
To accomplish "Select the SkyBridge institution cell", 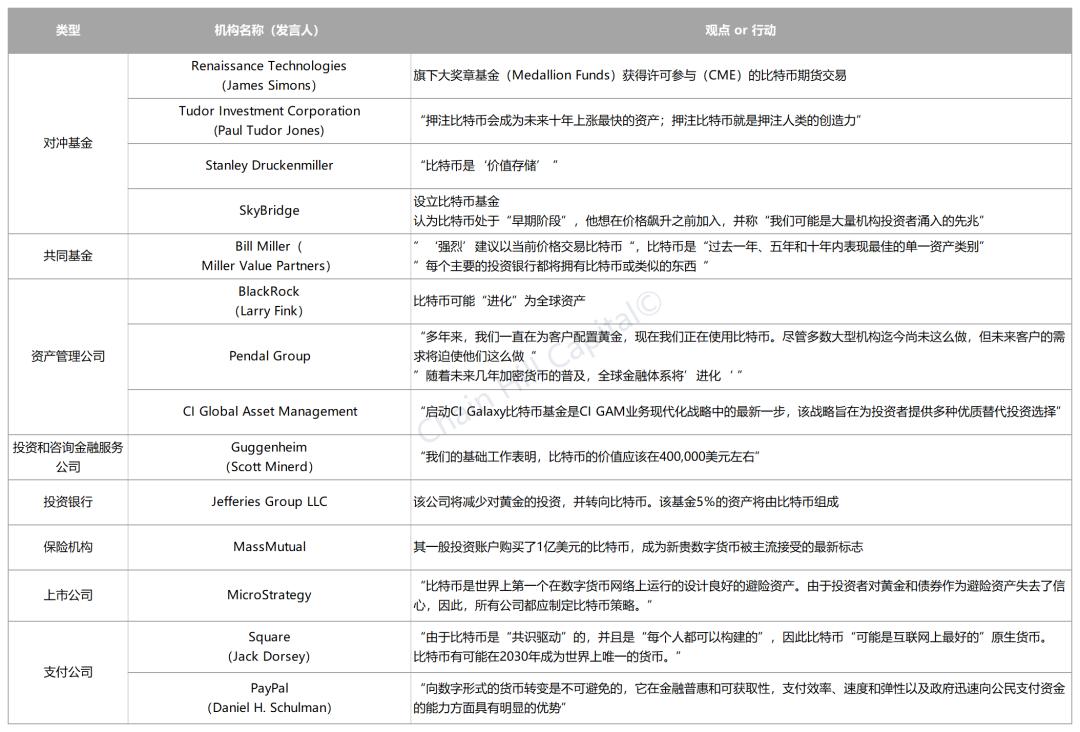I will point(268,210).
